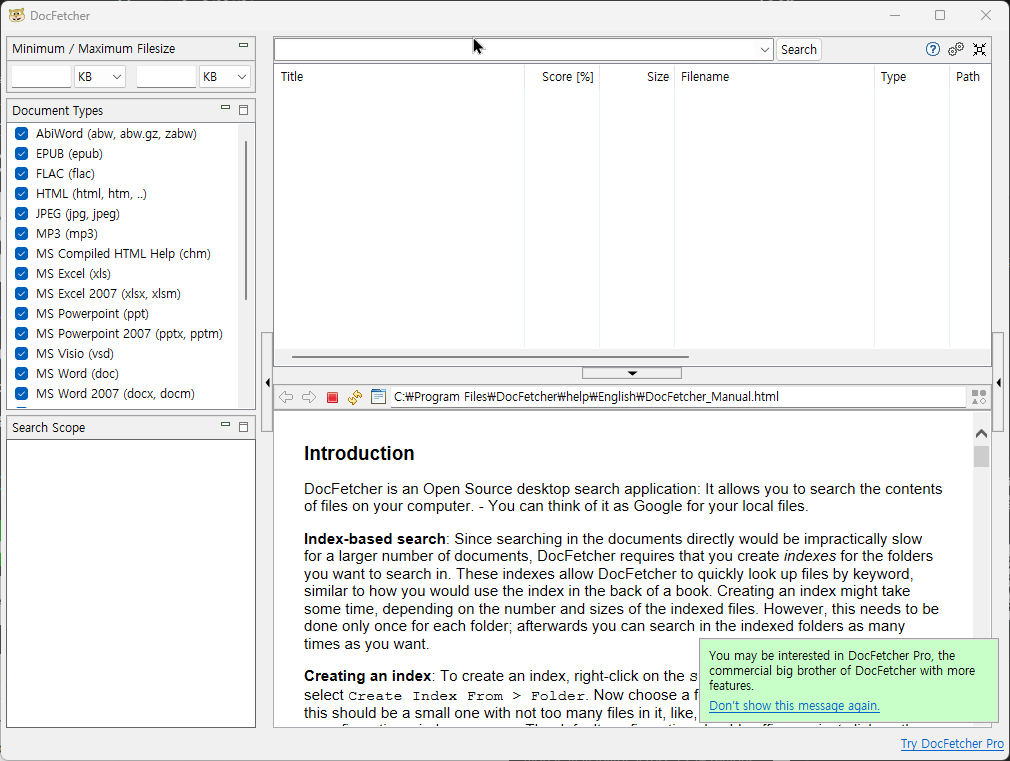1010x761 pixels.
Task: Open the manual help icon
Action: click(932, 50)
